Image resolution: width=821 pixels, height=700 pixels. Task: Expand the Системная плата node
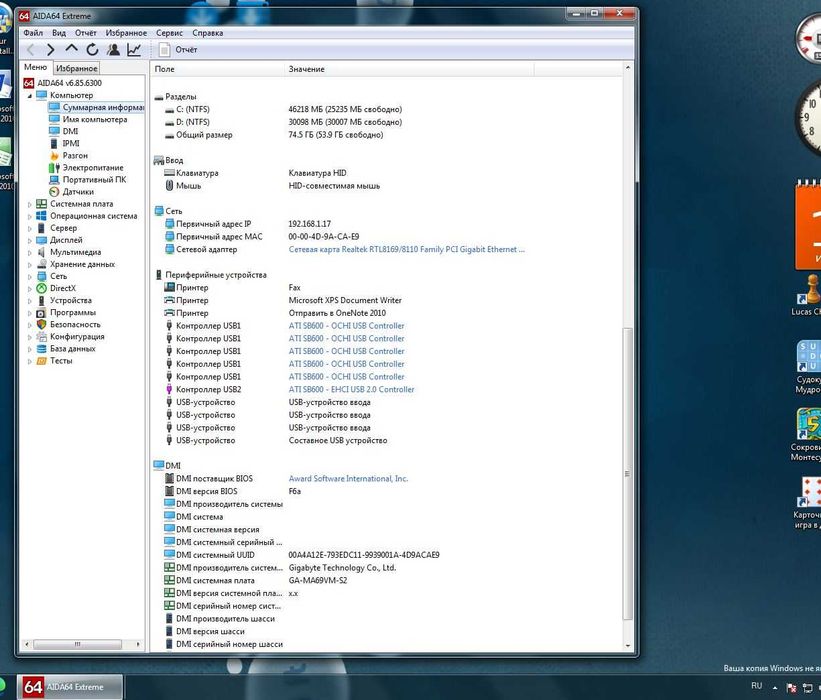29,204
